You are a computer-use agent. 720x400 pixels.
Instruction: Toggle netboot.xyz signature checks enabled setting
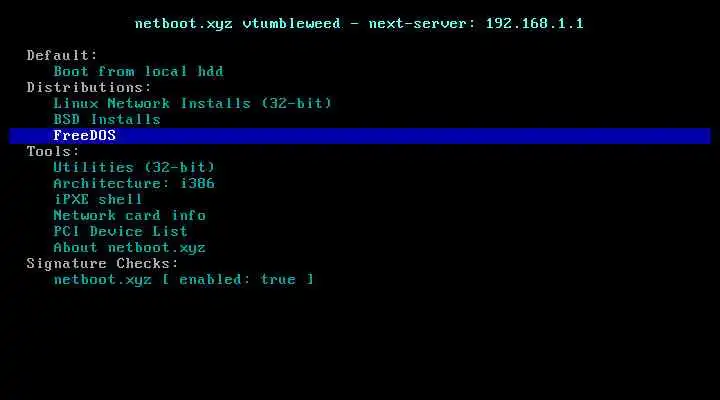[x=183, y=280]
